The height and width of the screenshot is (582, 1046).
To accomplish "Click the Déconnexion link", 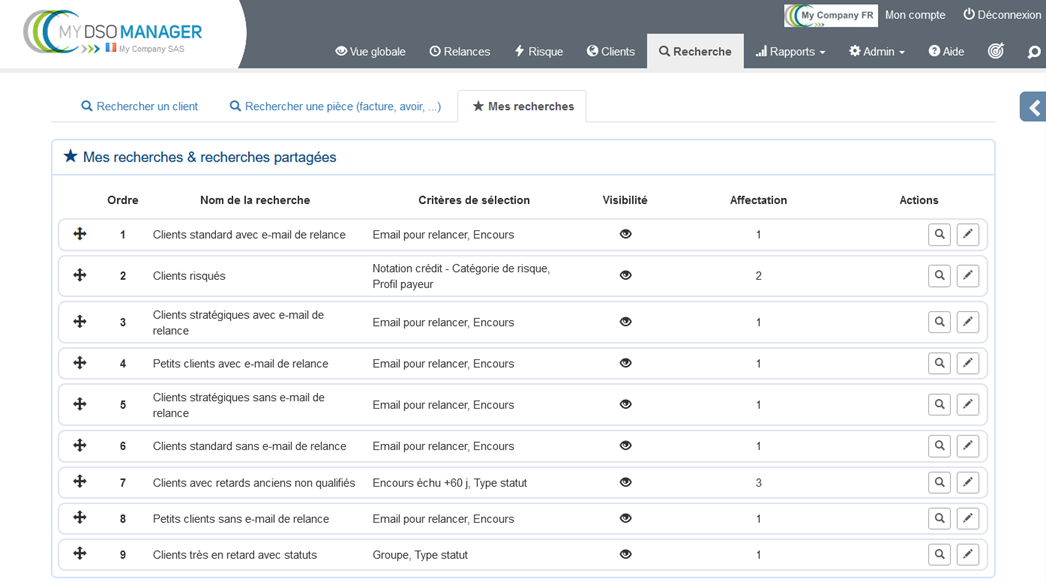I will coord(1002,15).
